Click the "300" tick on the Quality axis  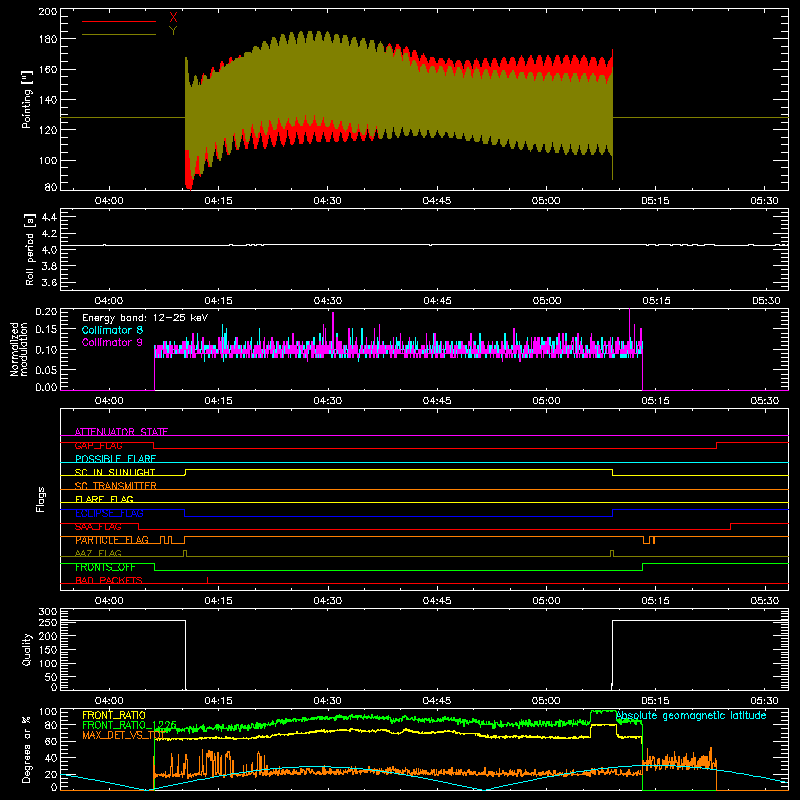click(x=48, y=612)
